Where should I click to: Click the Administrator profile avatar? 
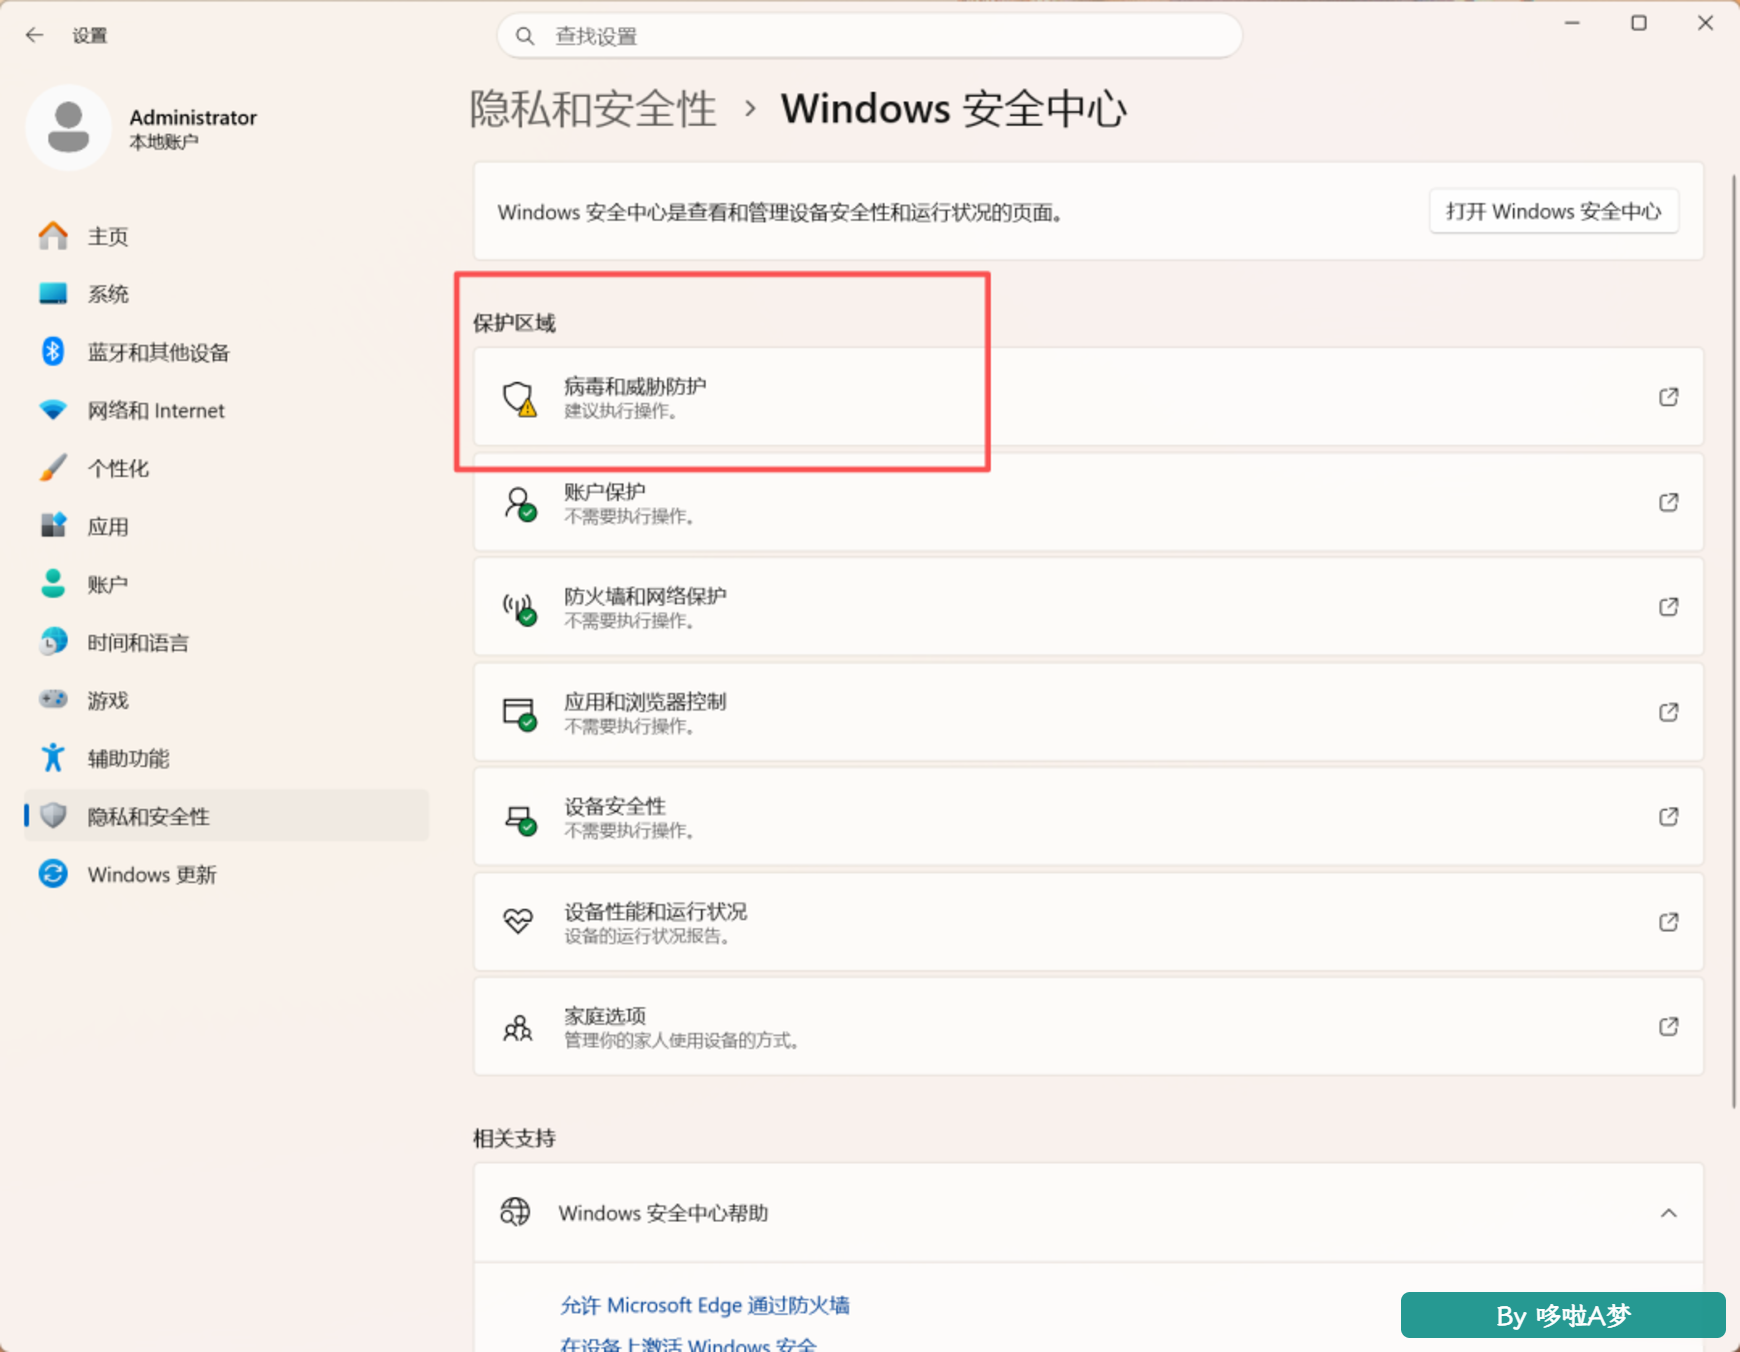[68, 127]
